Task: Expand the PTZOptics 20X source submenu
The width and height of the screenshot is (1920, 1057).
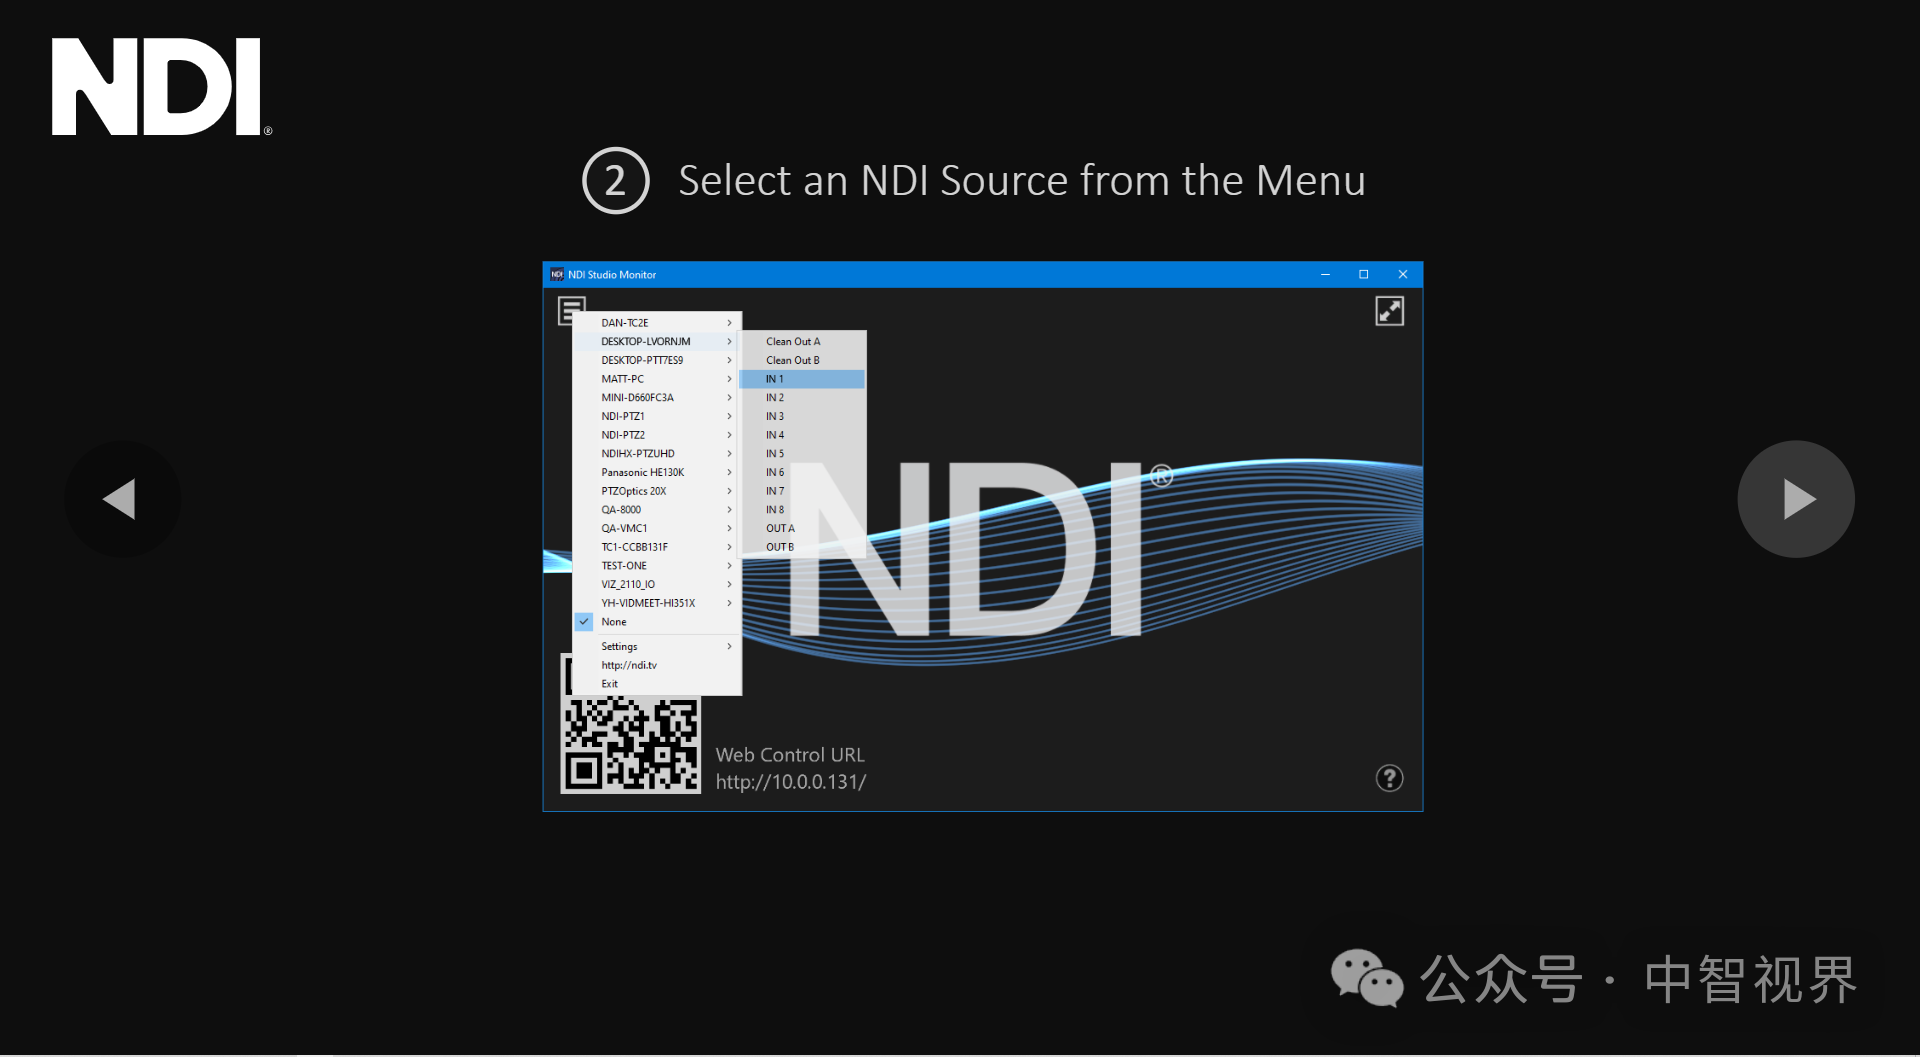Action: (632, 491)
